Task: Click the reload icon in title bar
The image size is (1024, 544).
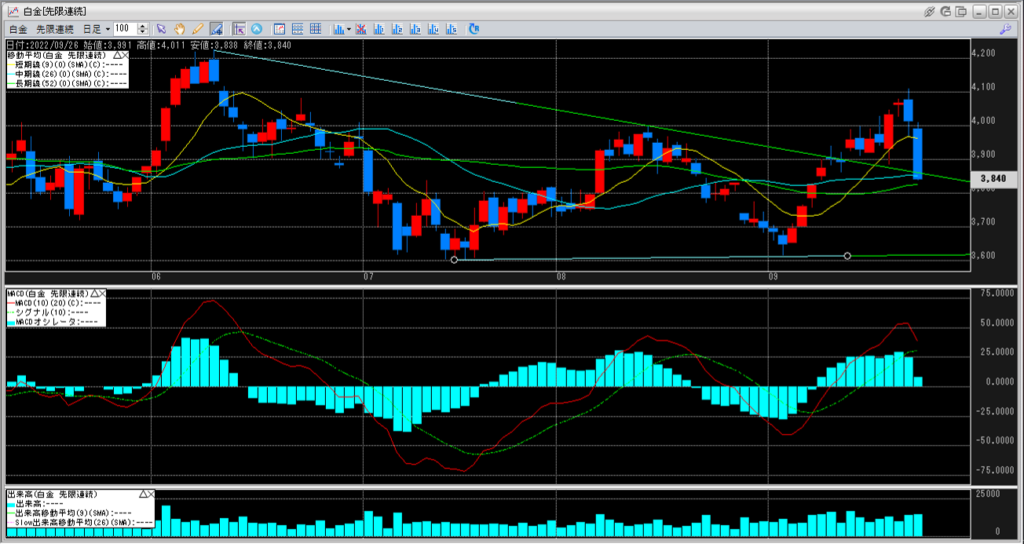Action: [x=946, y=11]
